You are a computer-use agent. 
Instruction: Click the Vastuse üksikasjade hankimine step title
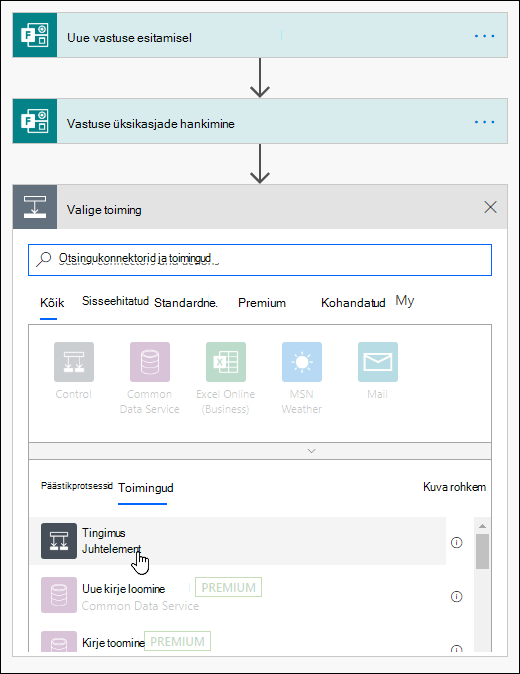click(x=150, y=124)
